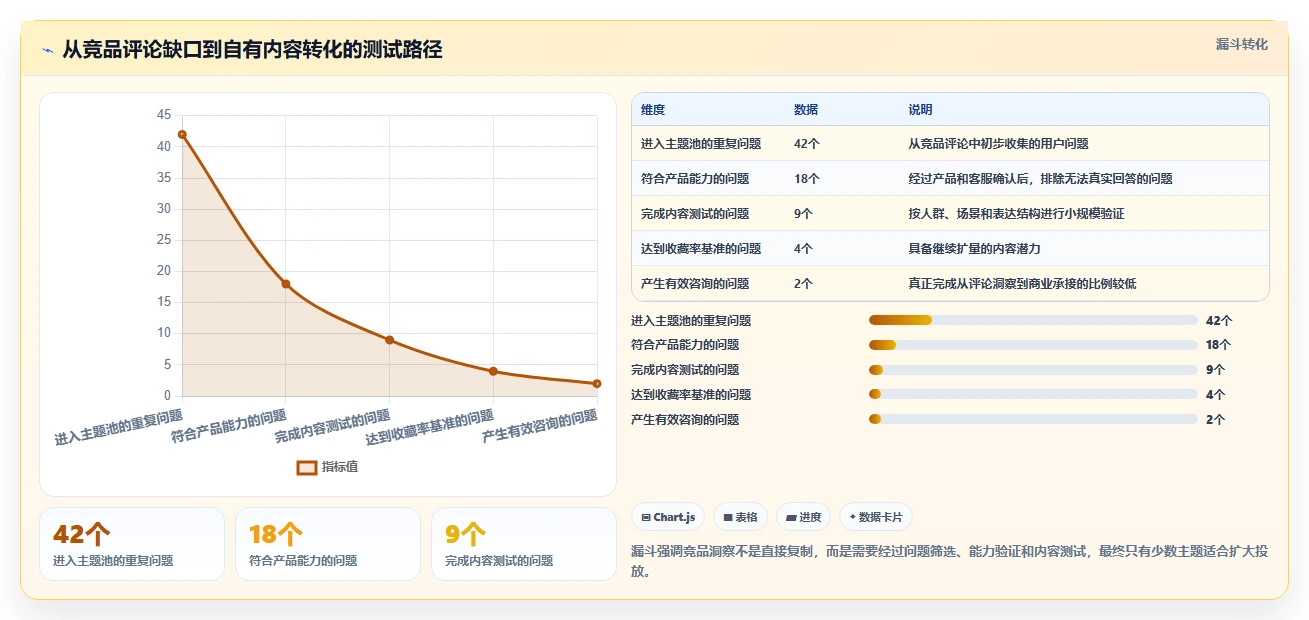Screen dimensions: 1309x620
Task: Select table cell 符合产品能力的问题
Action: click(x=695, y=179)
